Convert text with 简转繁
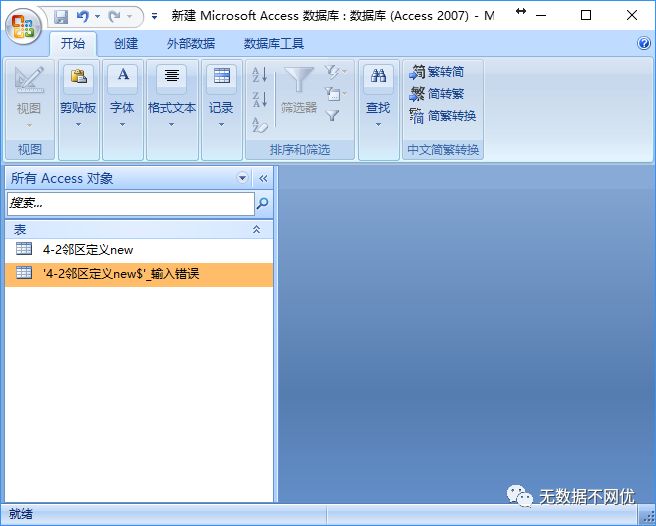The image size is (656, 526). click(x=437, y=94)
